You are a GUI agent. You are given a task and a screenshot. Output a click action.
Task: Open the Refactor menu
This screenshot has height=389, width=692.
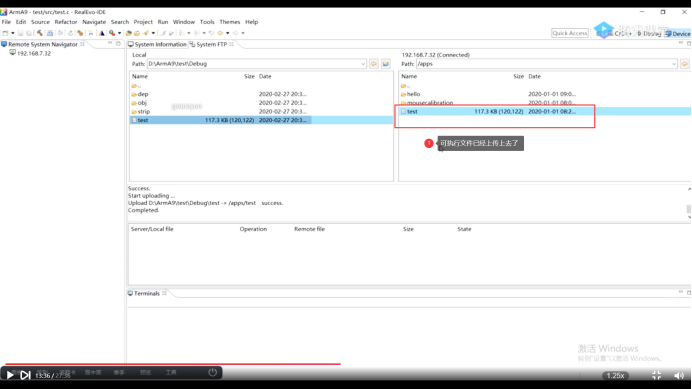pos(66,22)
